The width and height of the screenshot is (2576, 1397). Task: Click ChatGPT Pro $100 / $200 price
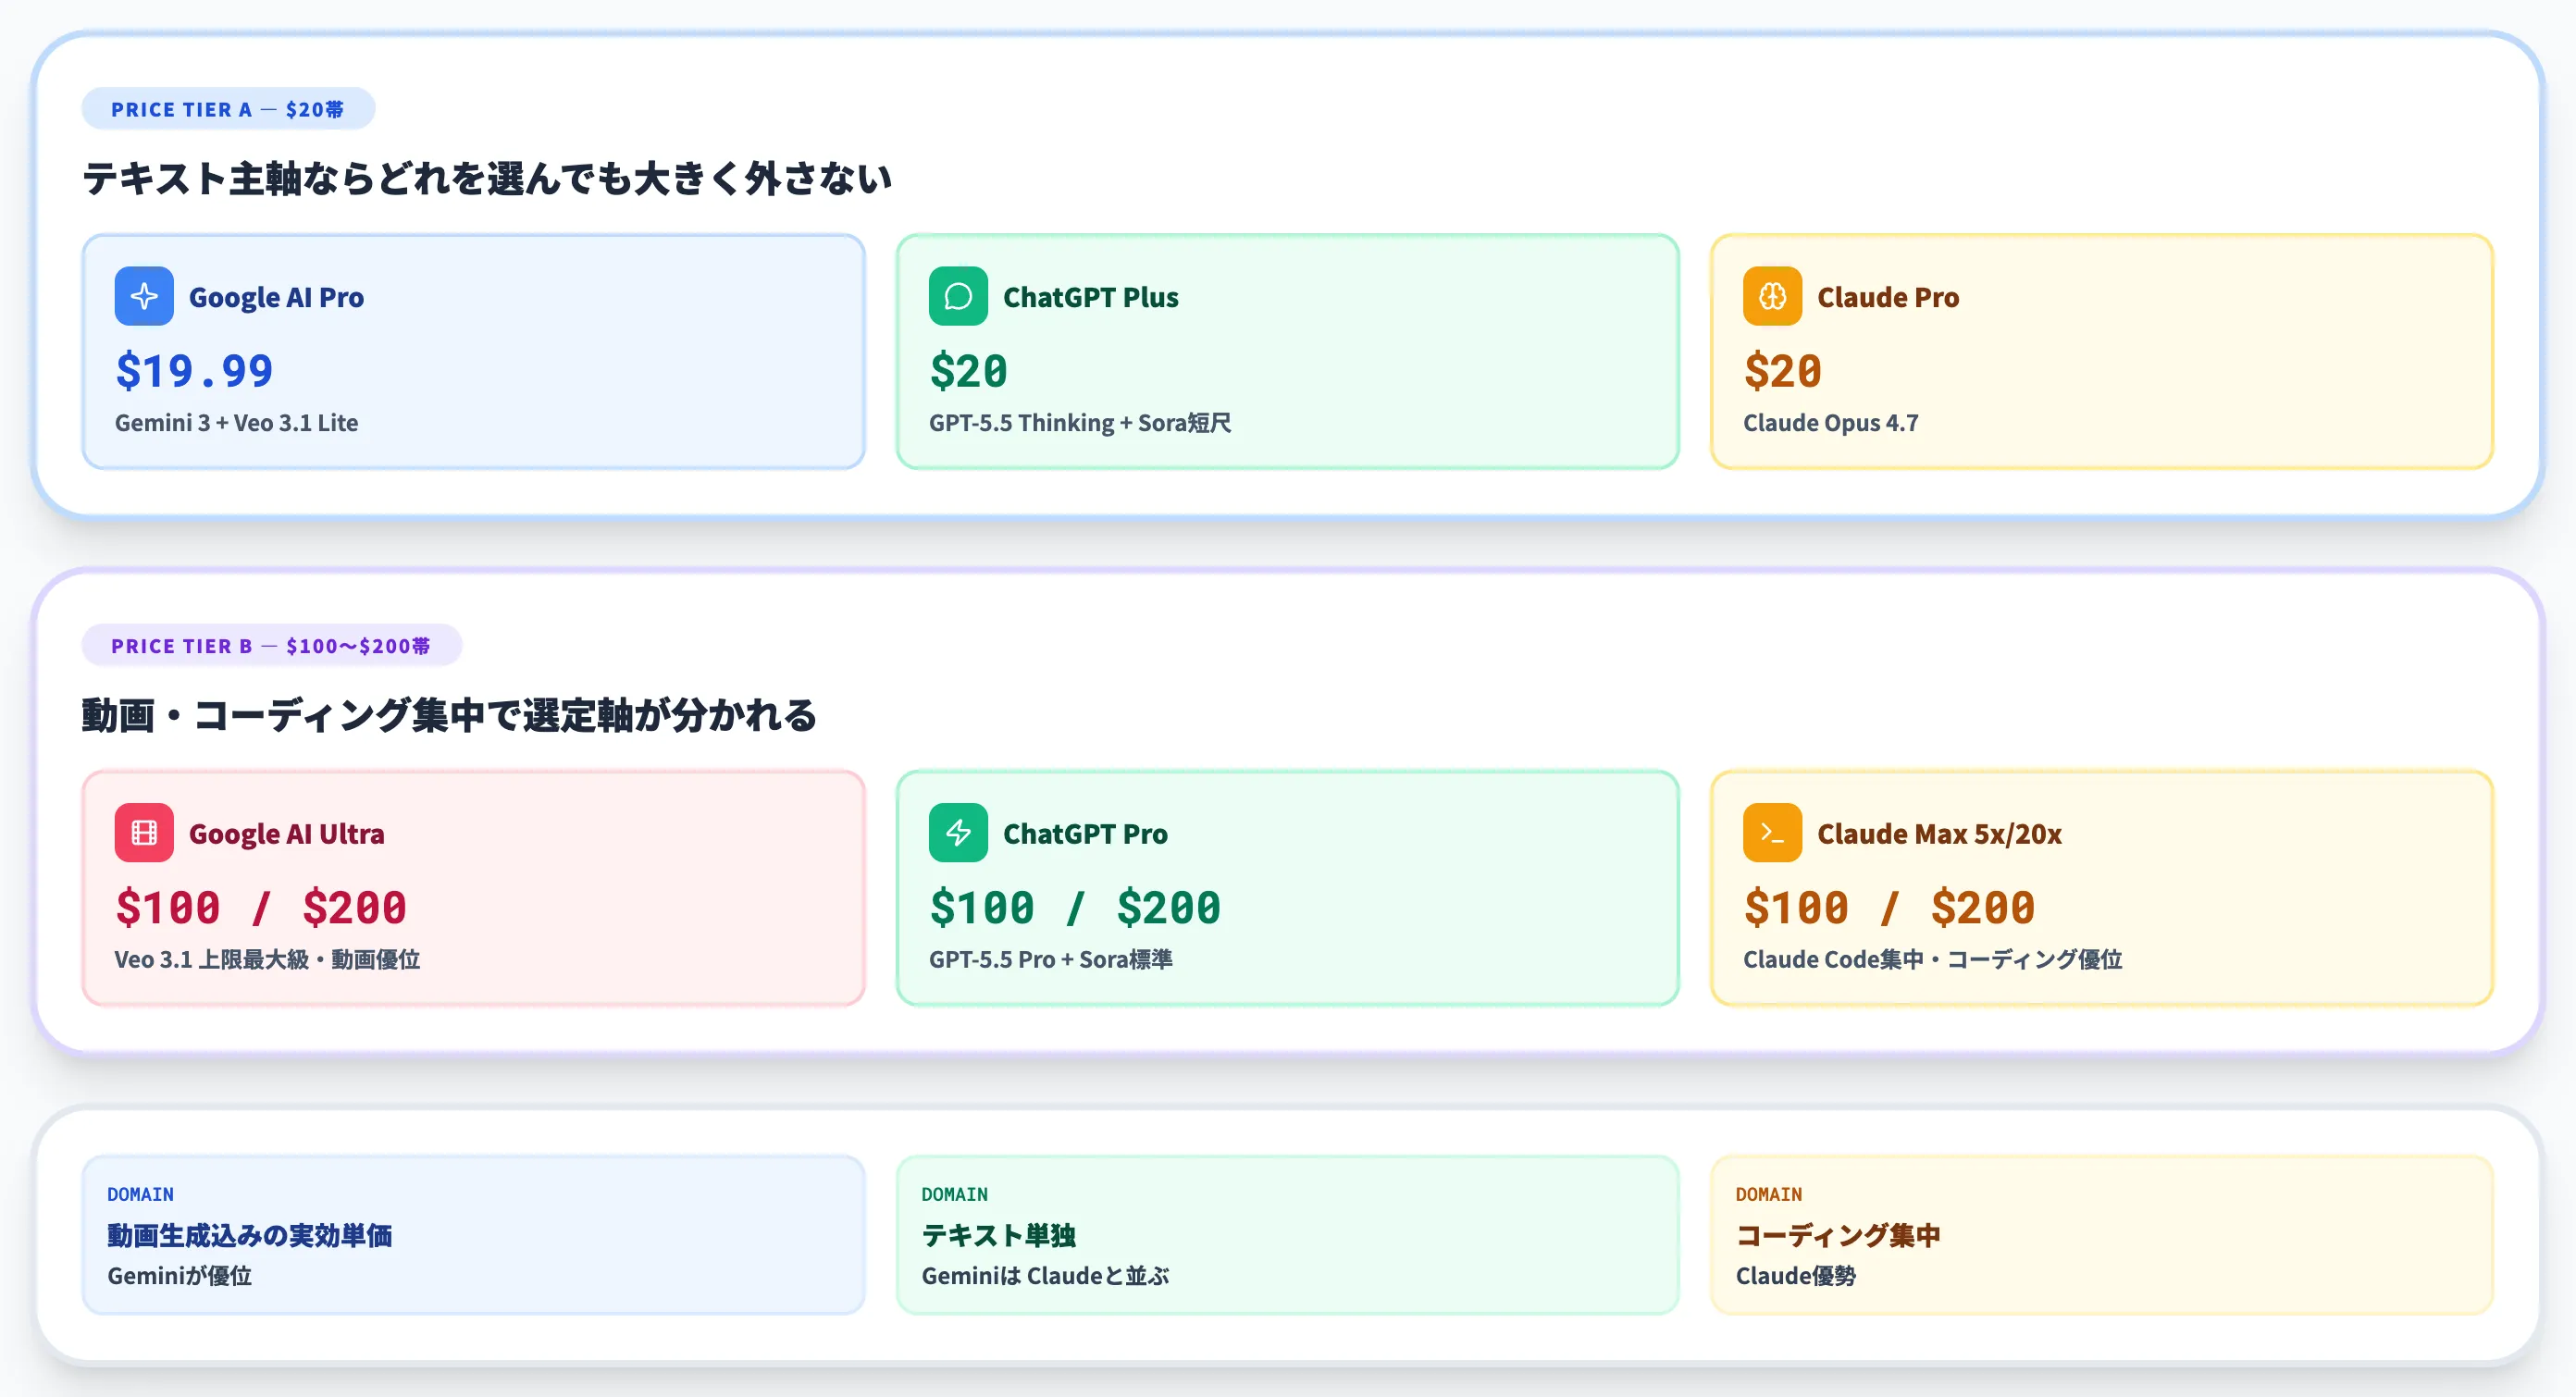(x=1075, y=908)
